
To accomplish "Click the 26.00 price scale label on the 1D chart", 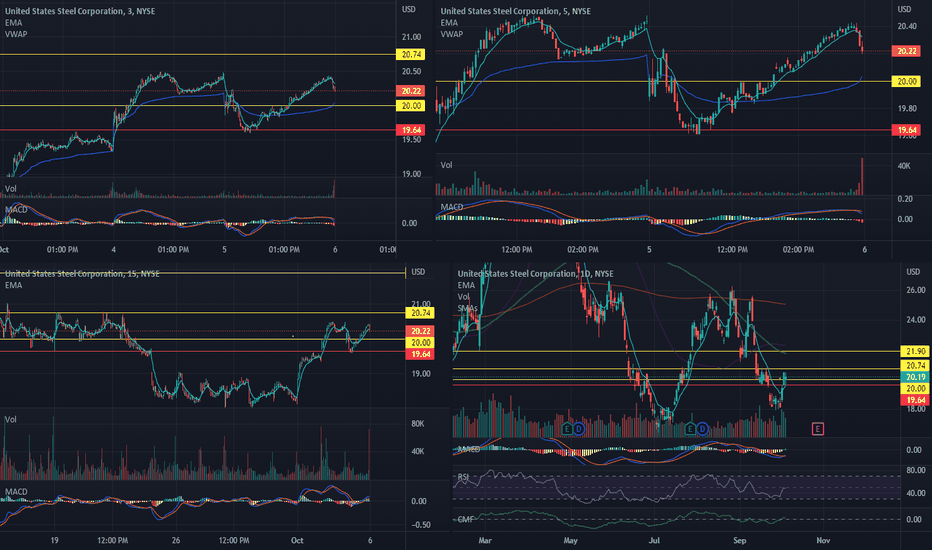I will tap(915, 290).
